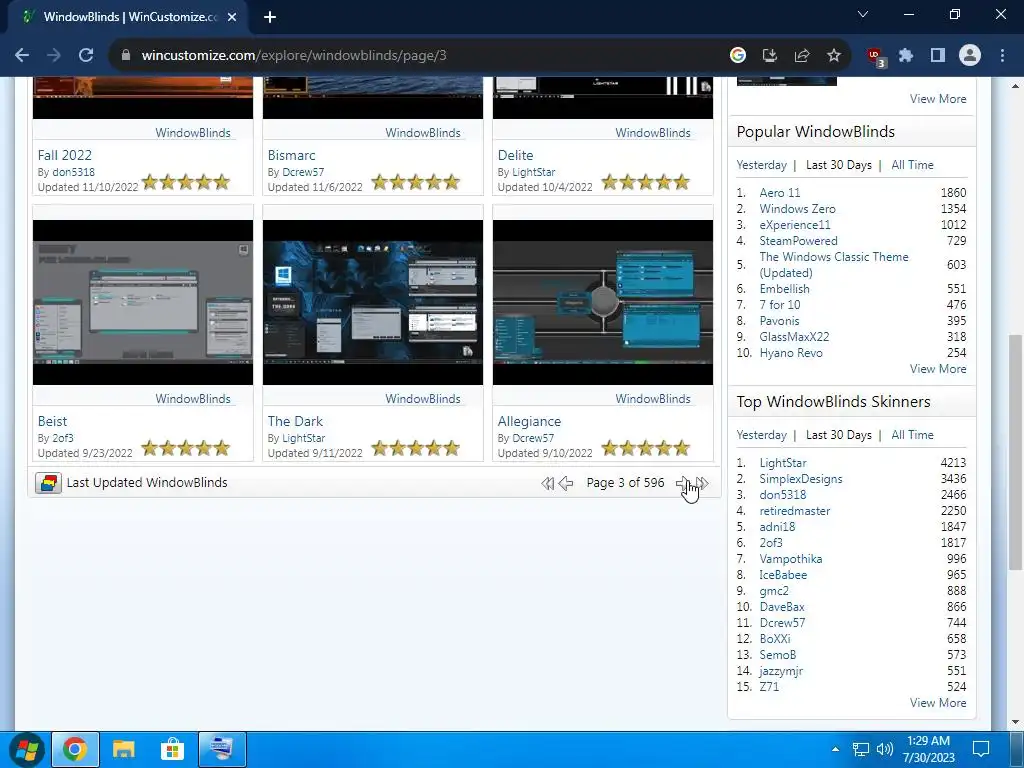The height and width of the screenshot is (768, 1024).
Task: Open Windows Zero in popular list
Action: coord(797,209)
